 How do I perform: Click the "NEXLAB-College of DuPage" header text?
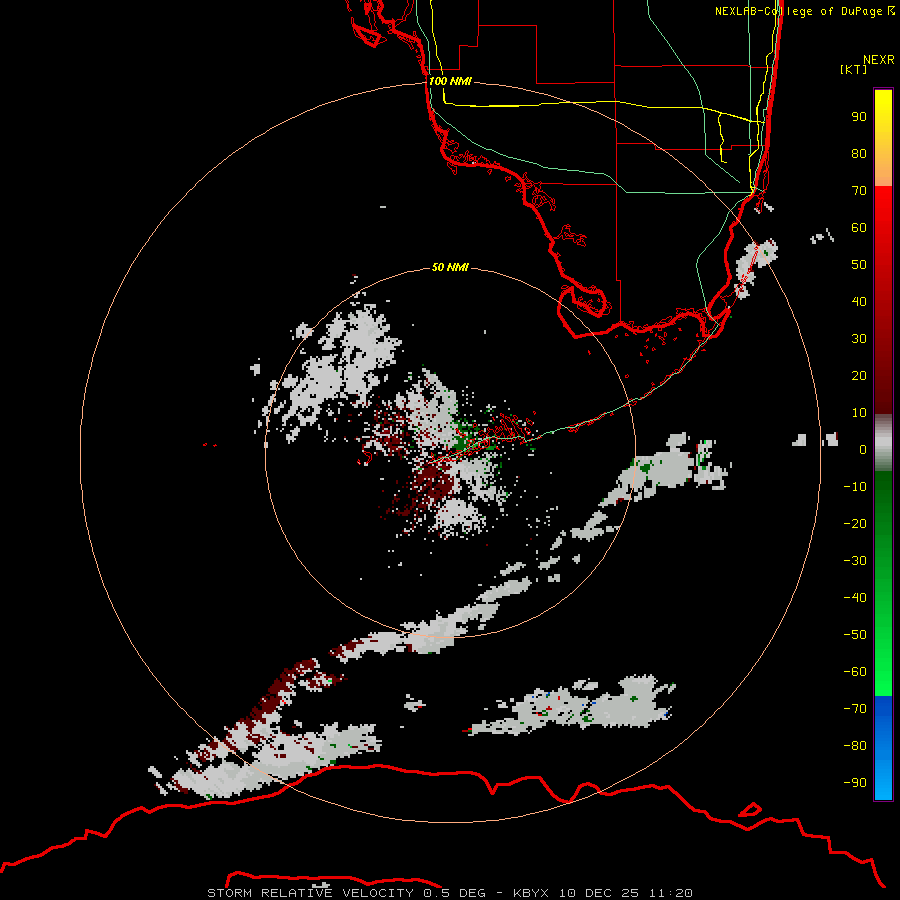click(799, 11)
